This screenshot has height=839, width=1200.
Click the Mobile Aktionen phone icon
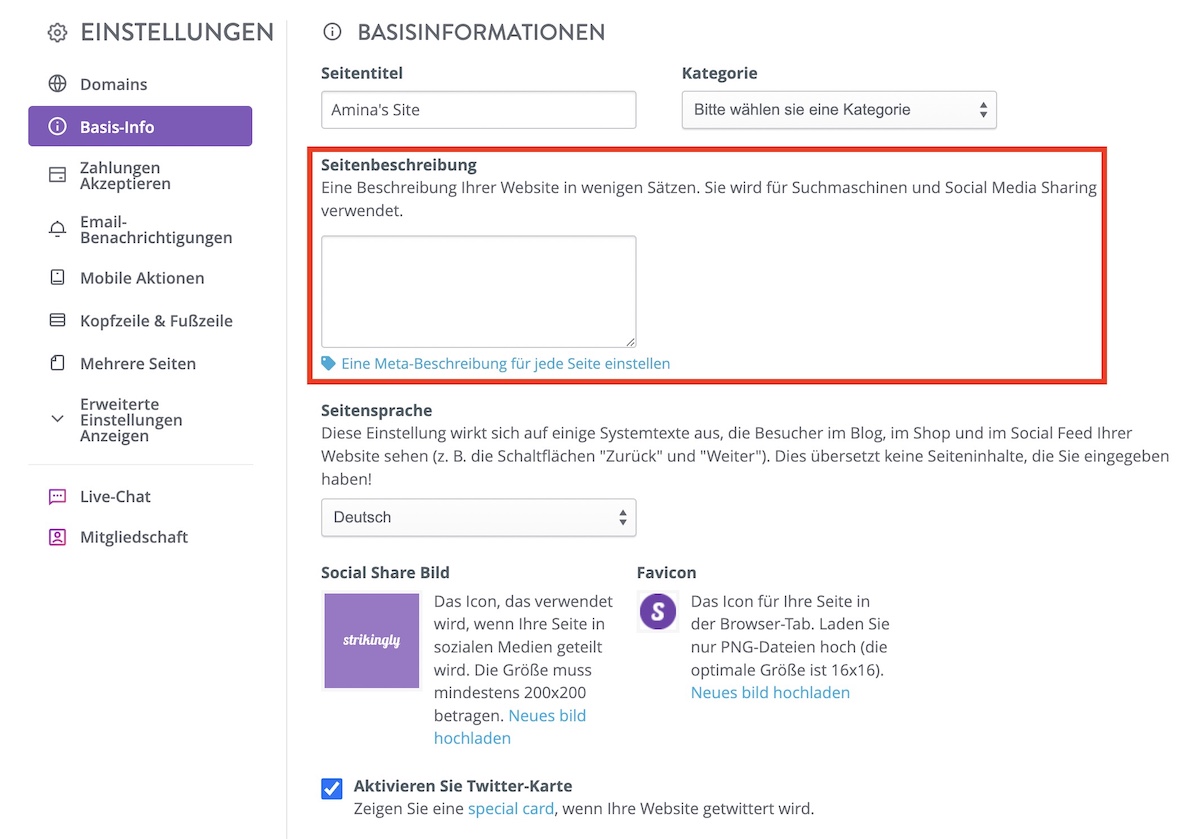[x=58, y=277]
